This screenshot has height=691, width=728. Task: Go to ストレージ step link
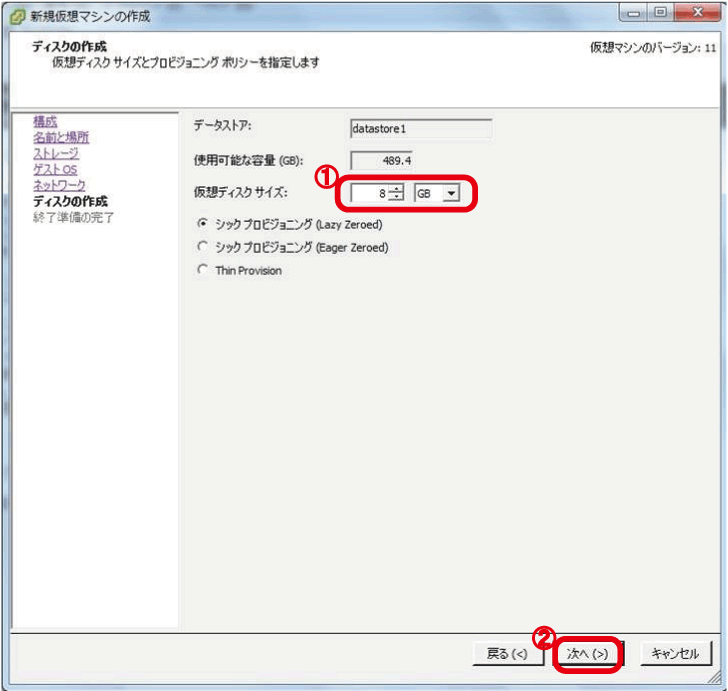(x=56, y=153)
